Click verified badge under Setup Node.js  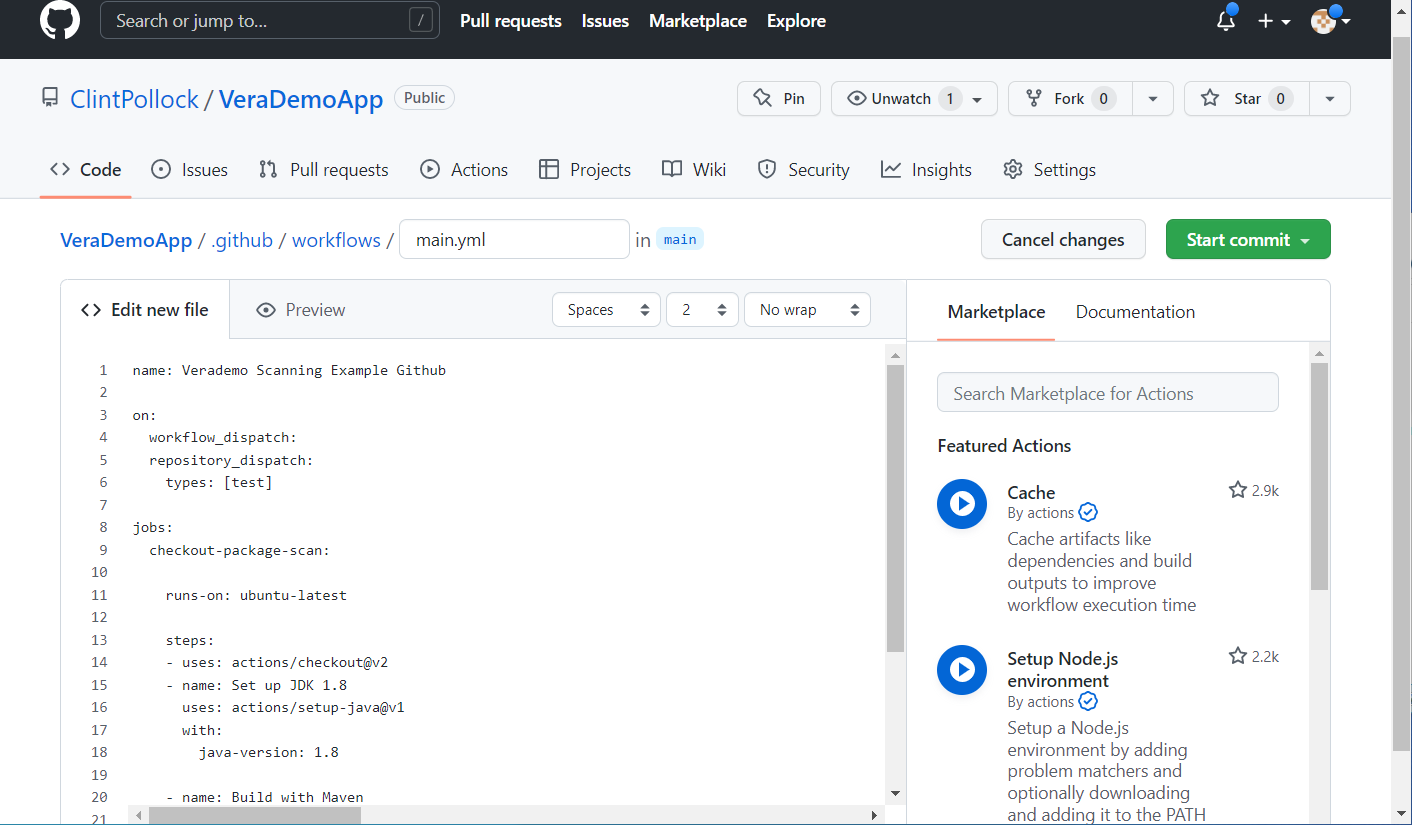coord(1088,702)
